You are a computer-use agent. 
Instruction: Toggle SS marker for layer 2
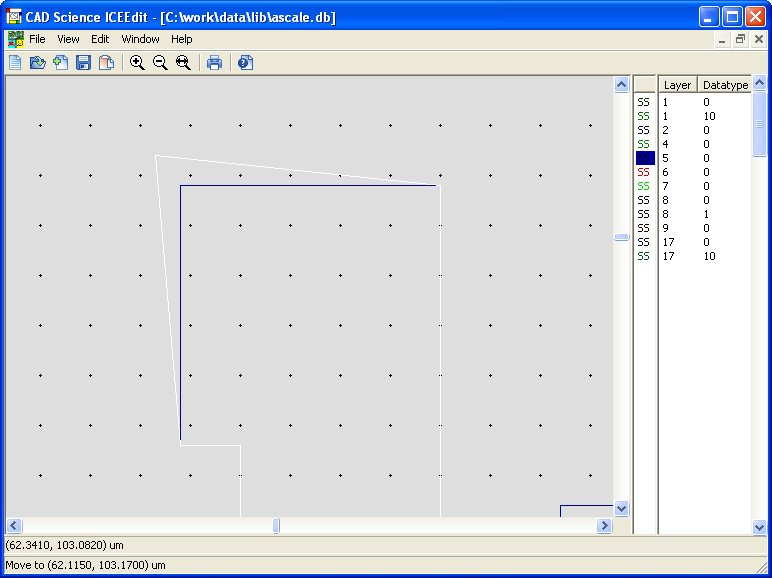pyautogui.click(x=643, y=130)
